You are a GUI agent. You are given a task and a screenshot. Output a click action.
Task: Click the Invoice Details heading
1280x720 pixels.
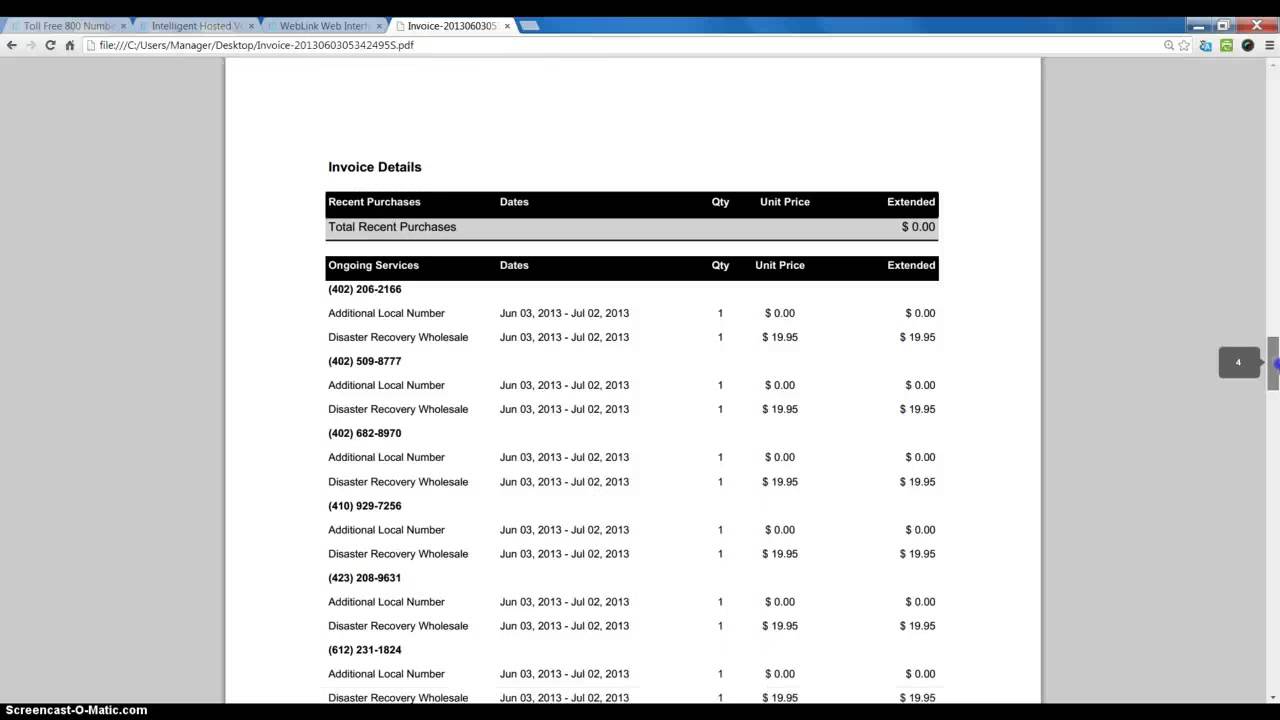click(x=375, y=167)
